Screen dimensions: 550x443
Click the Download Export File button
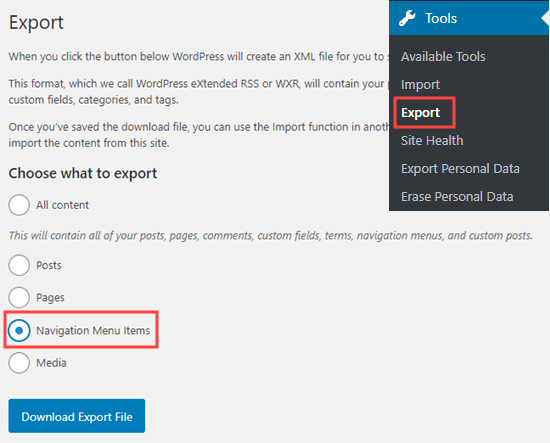(x=77, y=416)
